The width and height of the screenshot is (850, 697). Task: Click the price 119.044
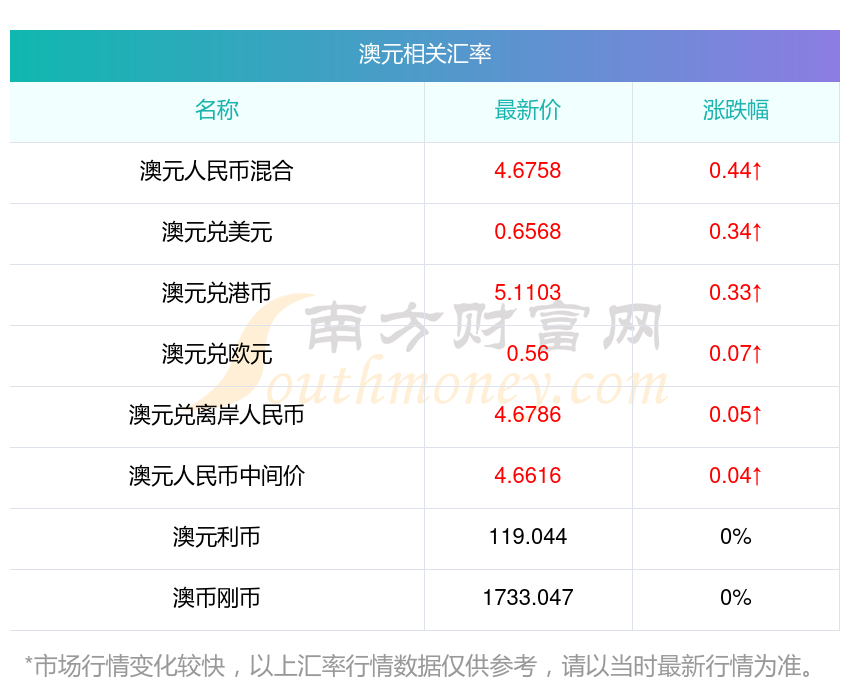click(x=527, y=537)
